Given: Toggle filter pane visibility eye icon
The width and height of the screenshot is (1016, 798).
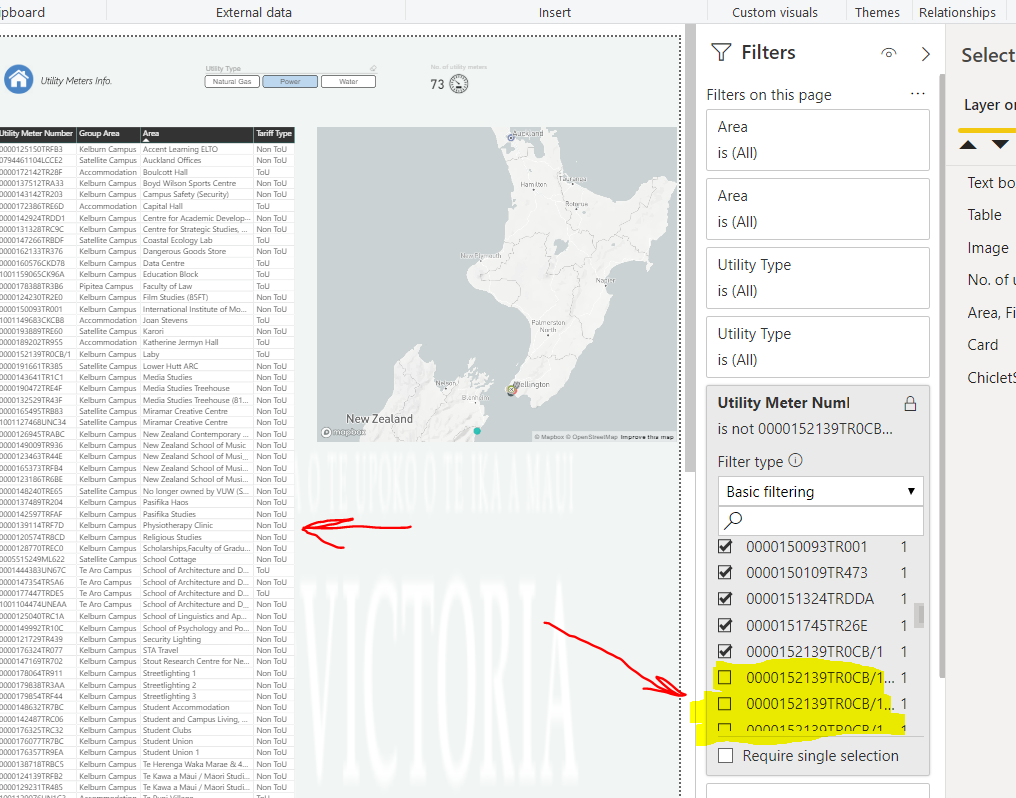Looking at the screenshot, I should 889,53.
